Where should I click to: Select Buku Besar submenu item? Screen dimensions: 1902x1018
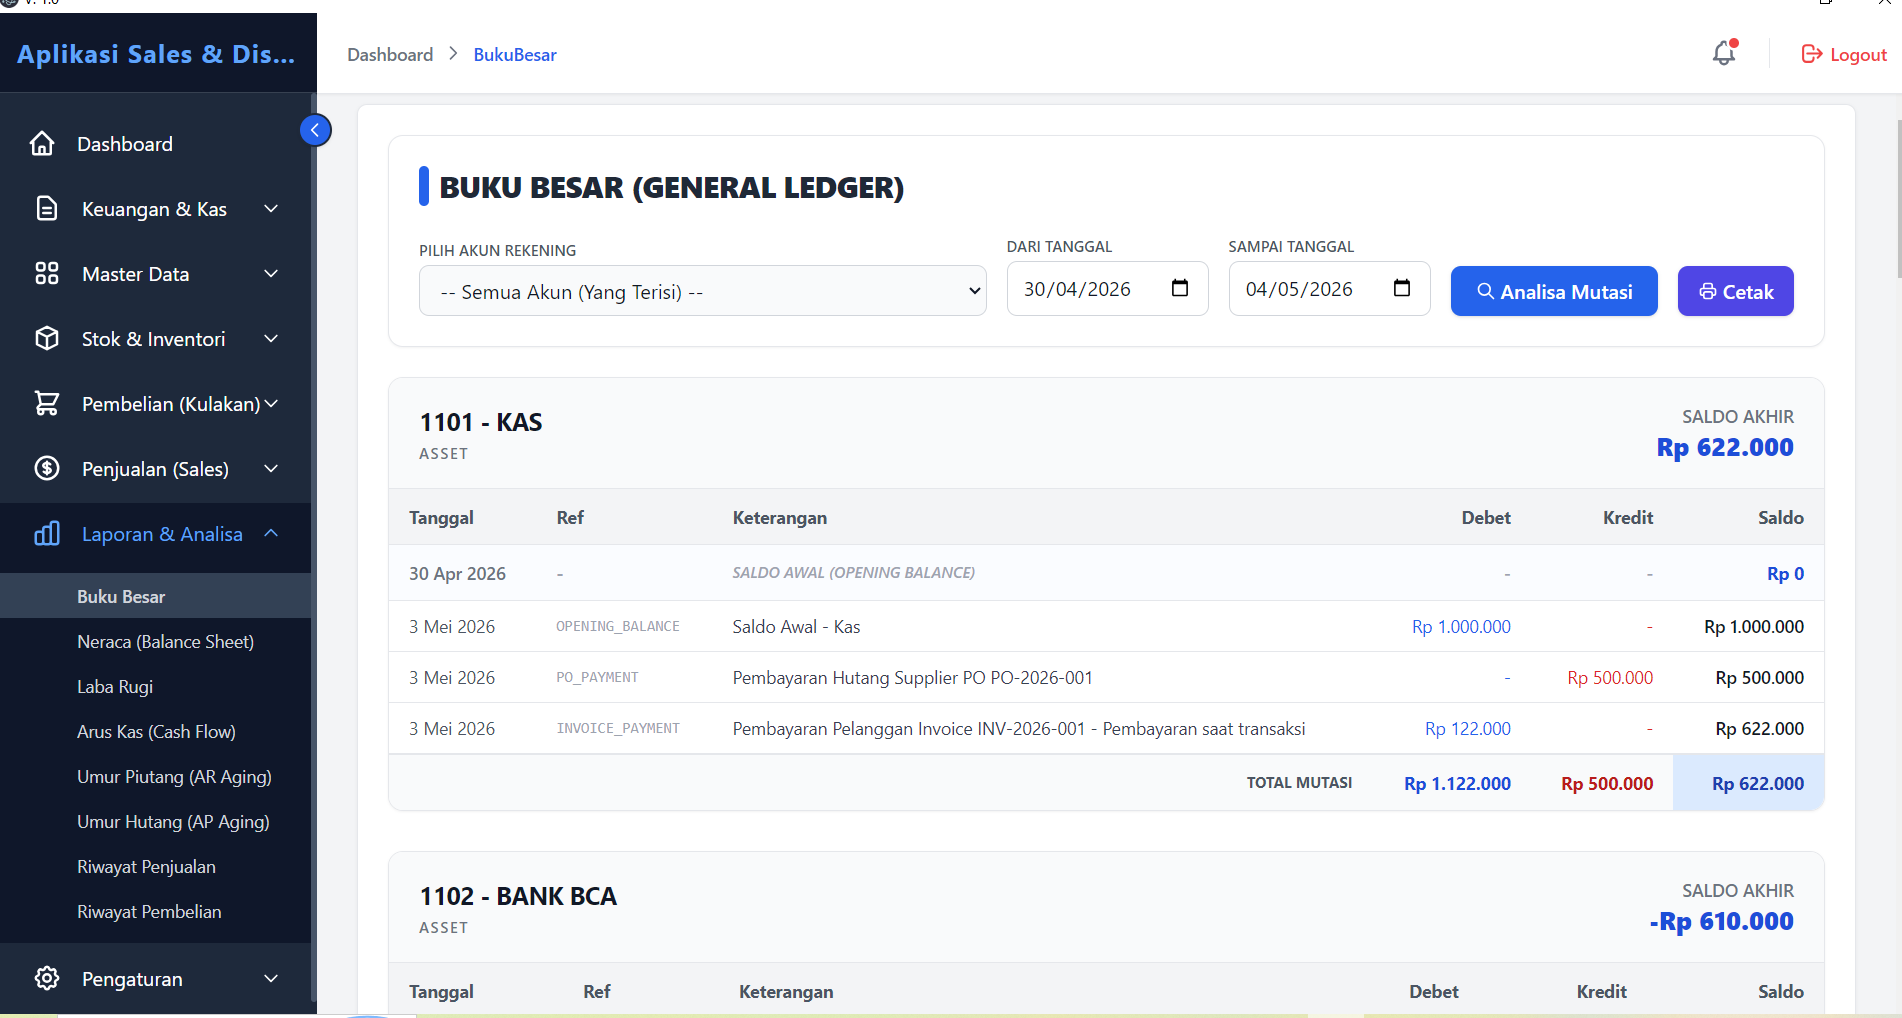click(x=155, y=596)
